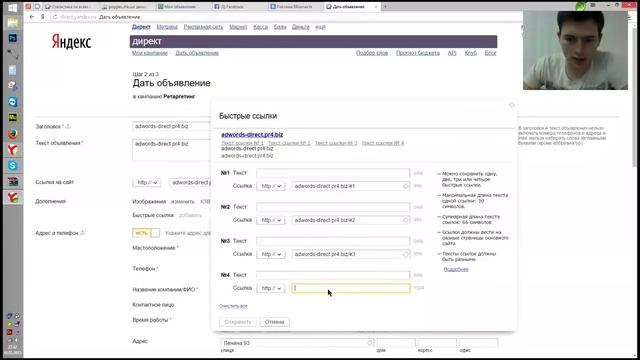Click the дом address field
The height and width of the screenshot is (360, 640).
pos(396,343)
